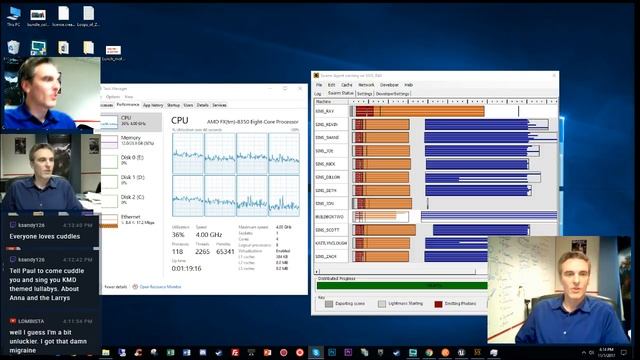
Task: Open the Unreal Engine taskbar icon
Action: point(461,352)
